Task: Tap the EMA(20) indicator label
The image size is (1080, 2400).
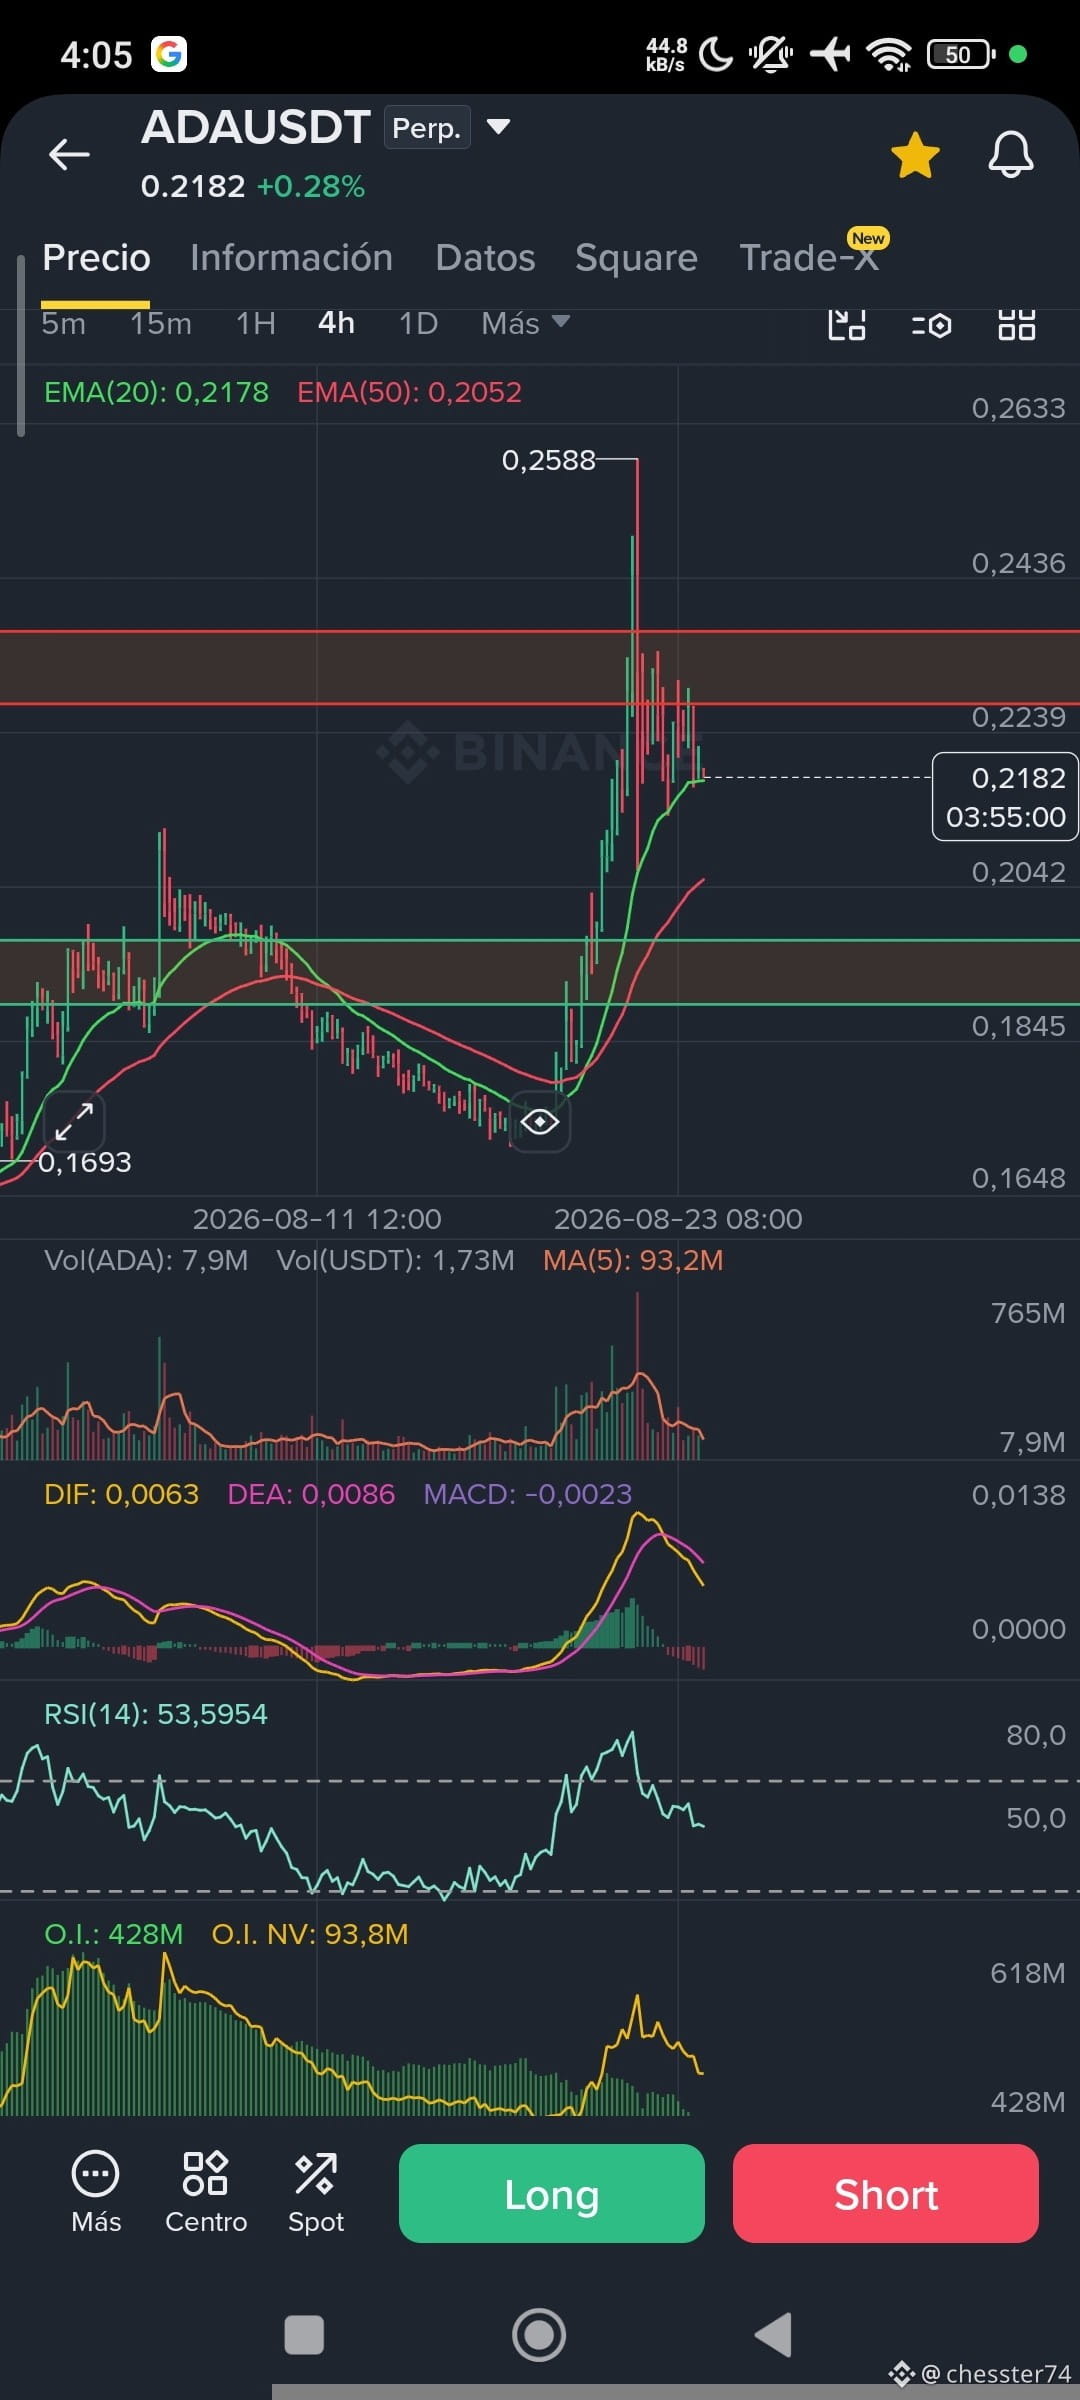Action: pos(156,392)
